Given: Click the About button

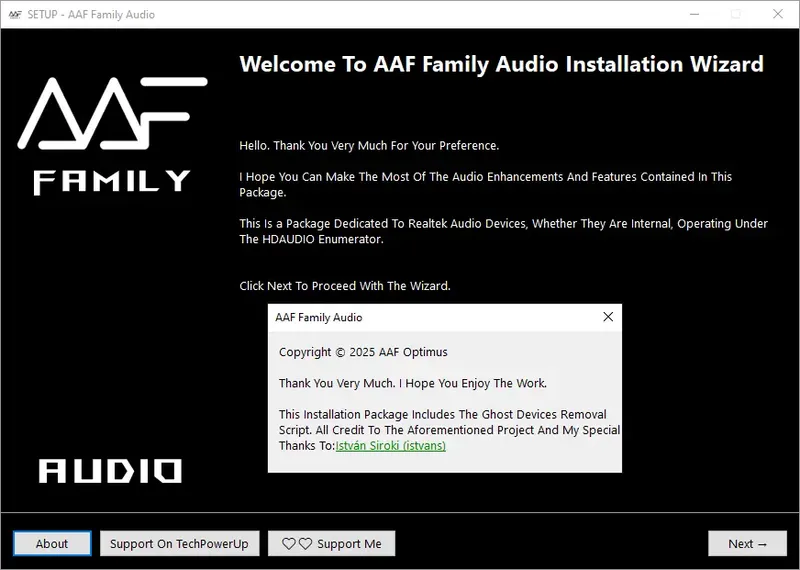Looking at the screenshot, I should (52, 543).
